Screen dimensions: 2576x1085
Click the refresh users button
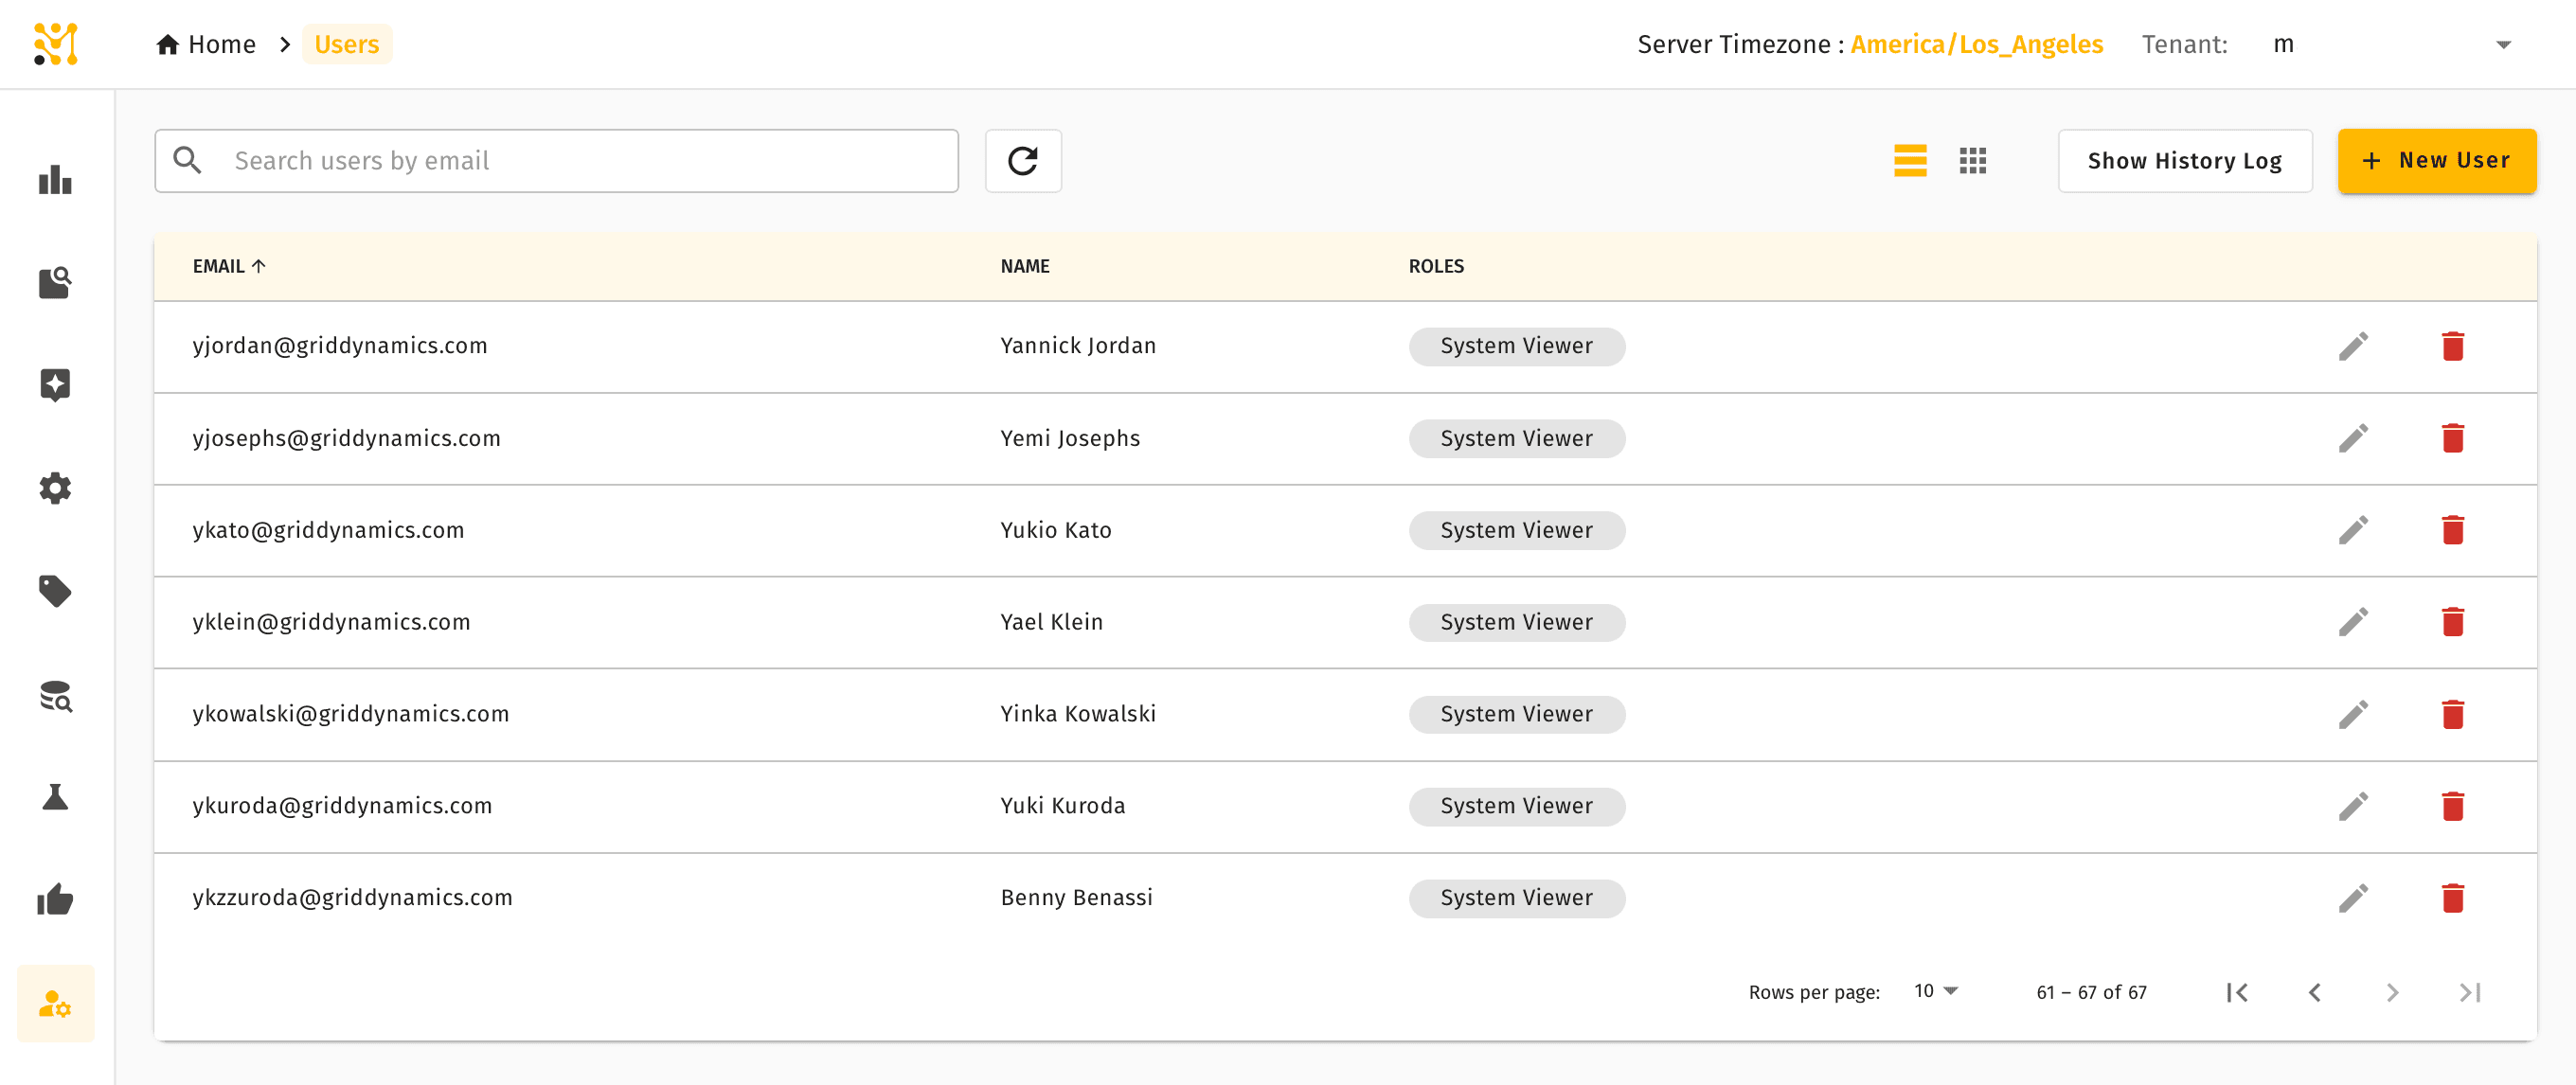[x=1023, y=161]
